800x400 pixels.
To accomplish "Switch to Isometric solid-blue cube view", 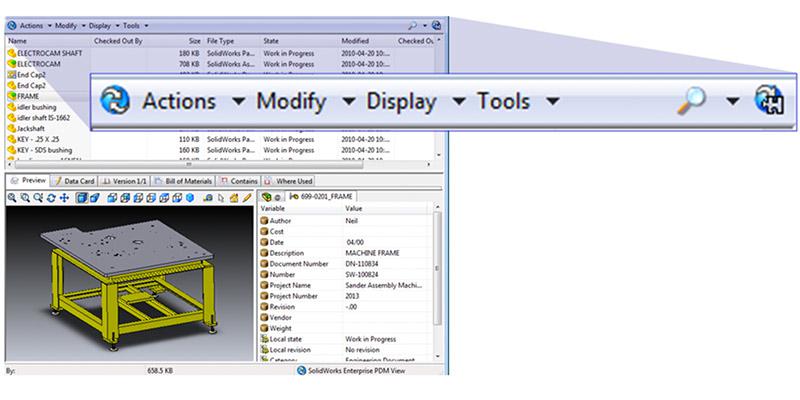I will pos(190,197).
